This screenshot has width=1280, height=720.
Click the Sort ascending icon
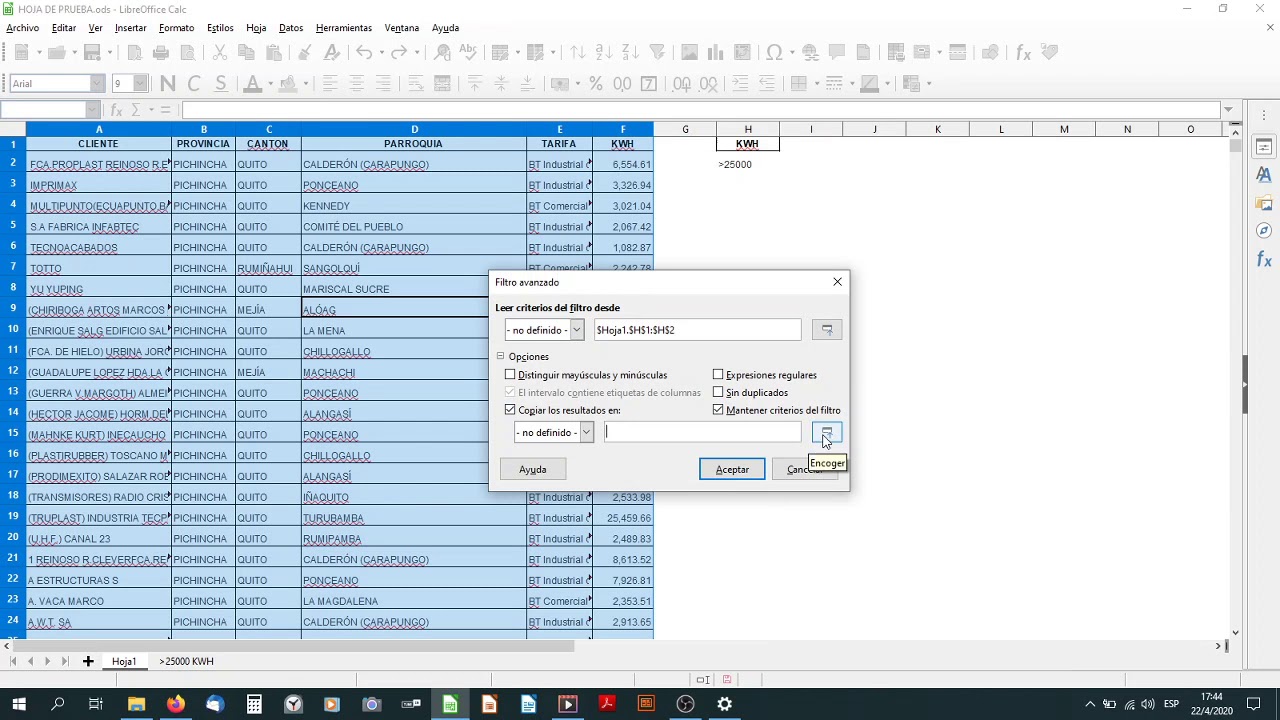click(x=604, y=52)
